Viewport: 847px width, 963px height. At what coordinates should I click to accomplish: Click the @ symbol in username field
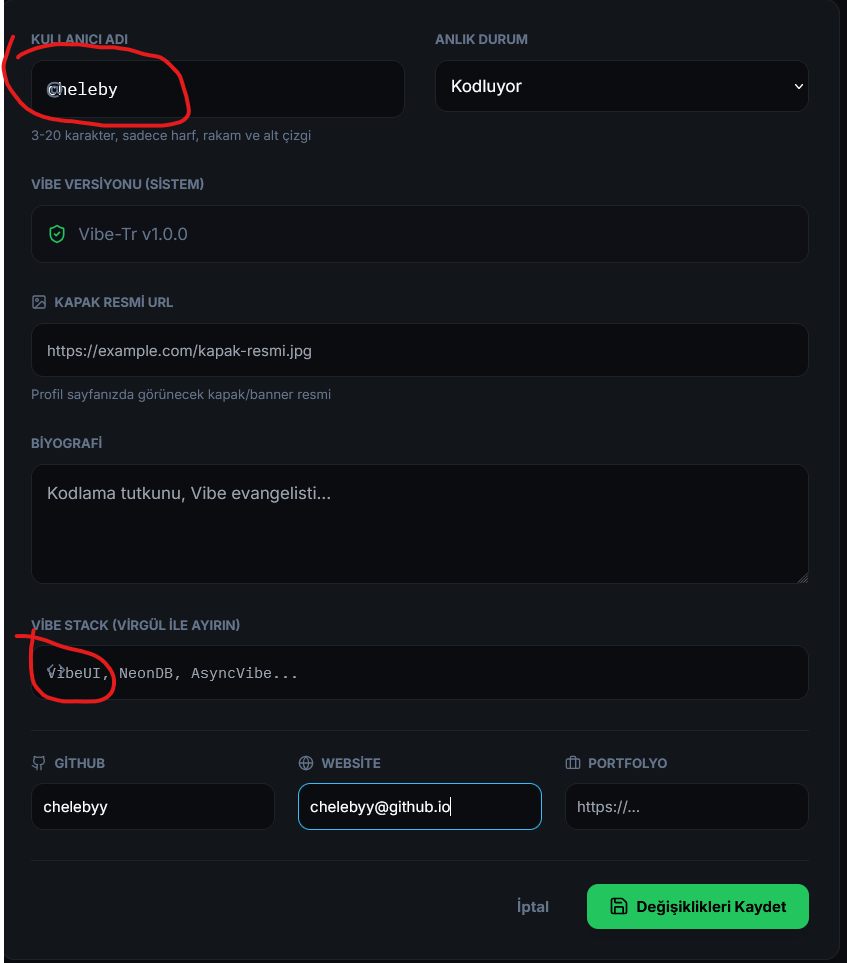pos(53,90)
